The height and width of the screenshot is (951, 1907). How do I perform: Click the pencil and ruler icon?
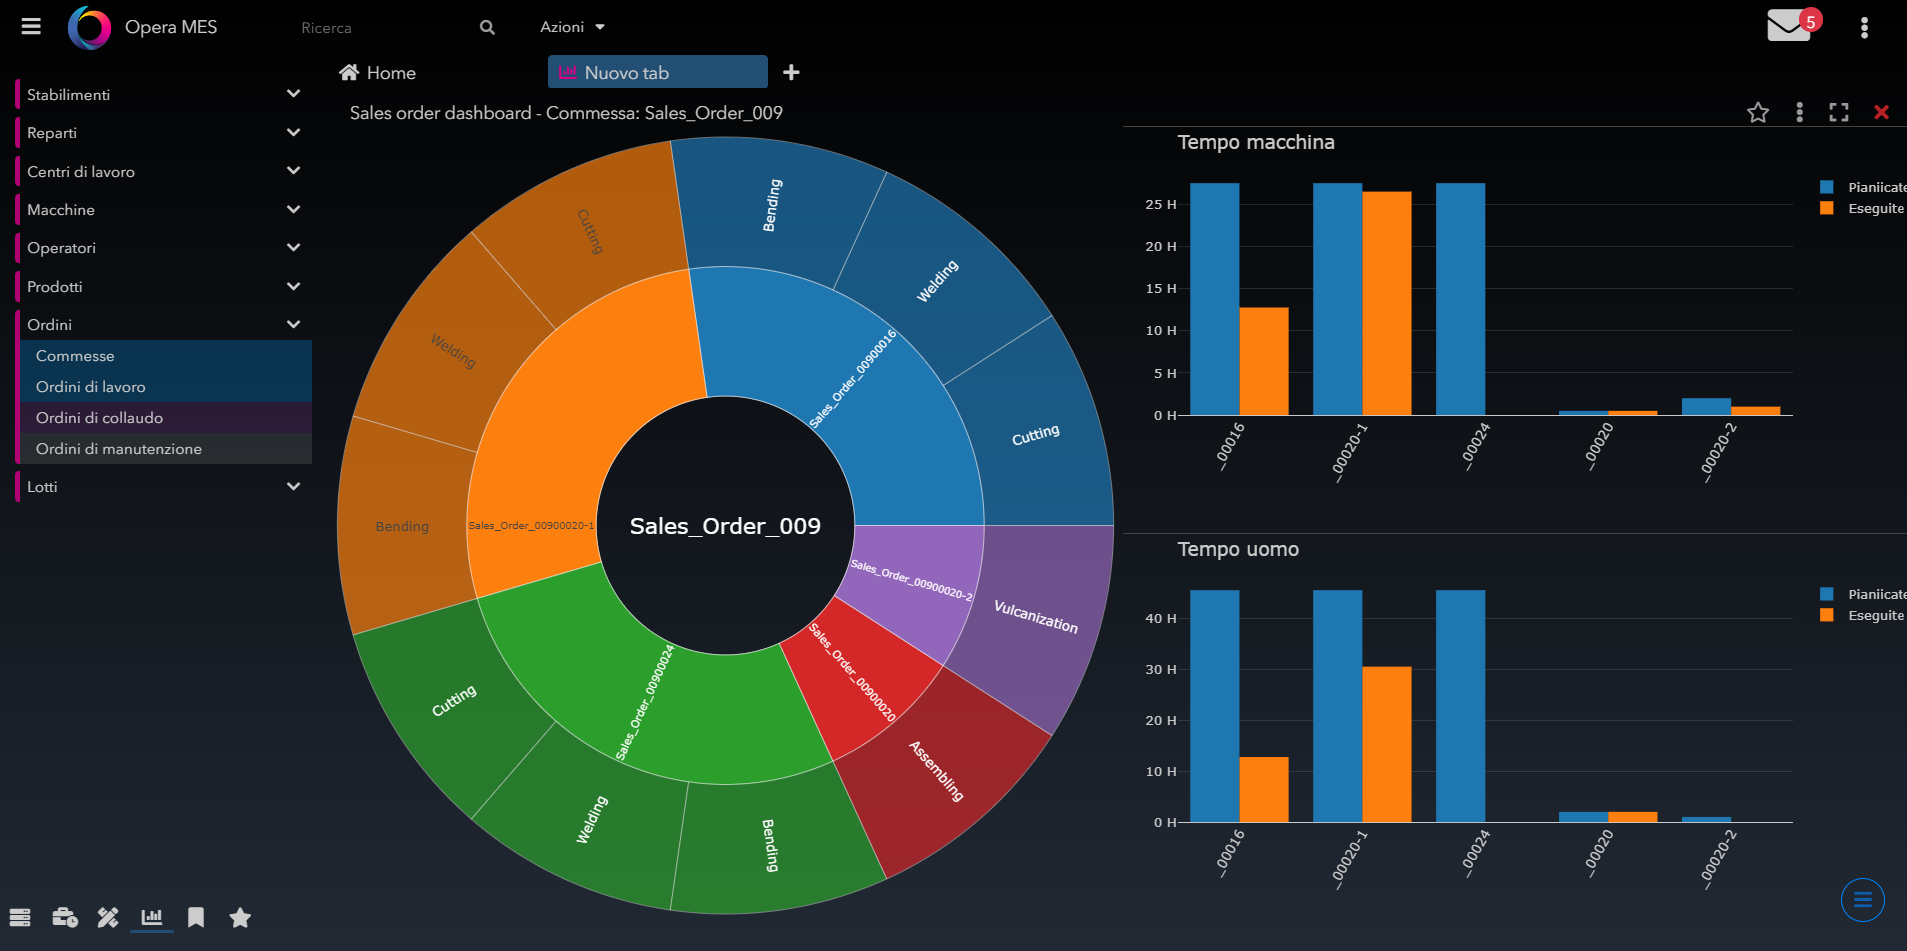(x=108, y=917)
